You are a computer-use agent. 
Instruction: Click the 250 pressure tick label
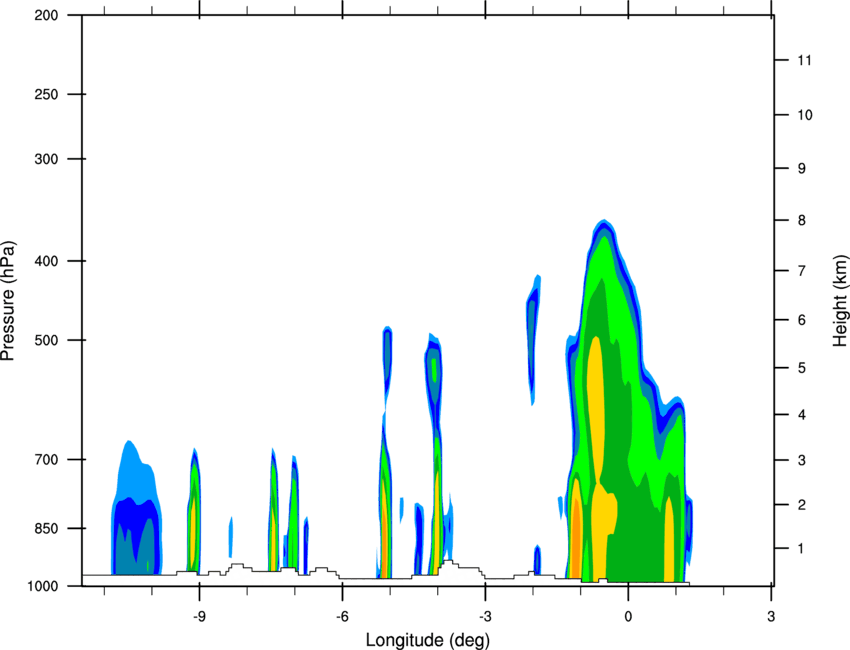(46, 94)
